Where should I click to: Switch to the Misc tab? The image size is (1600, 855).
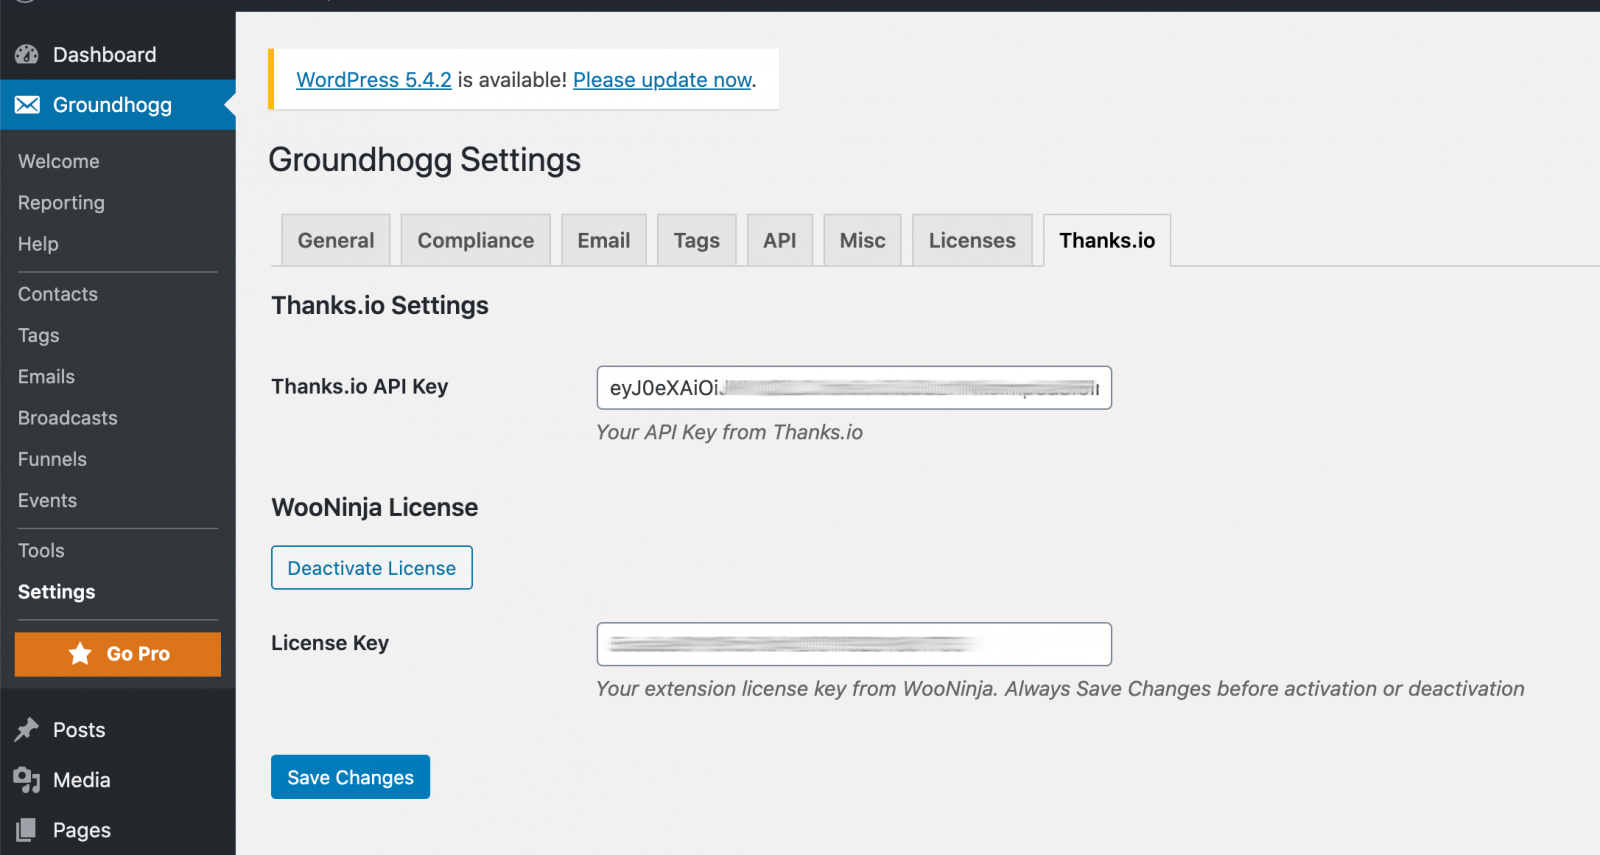coord(863,240)
